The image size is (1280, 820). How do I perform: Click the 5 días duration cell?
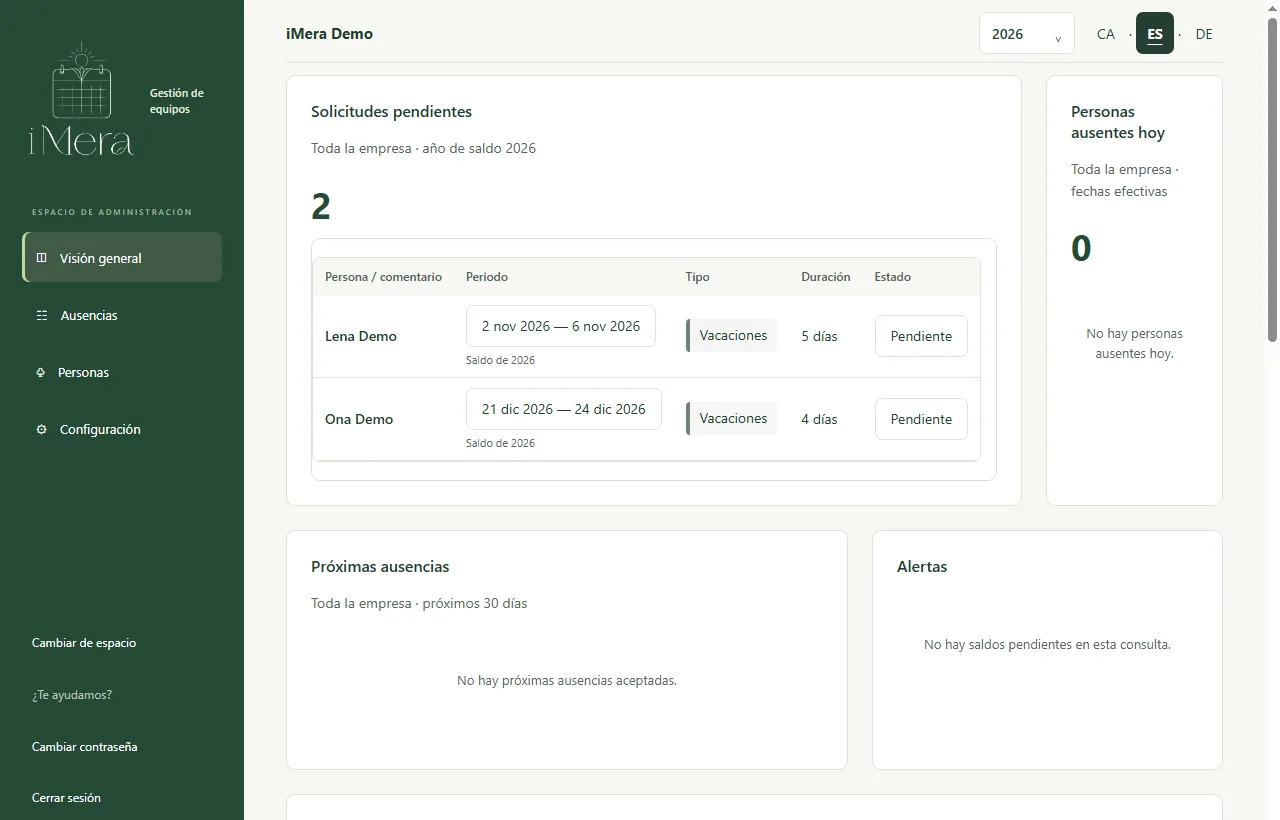[x=819, y=336]
